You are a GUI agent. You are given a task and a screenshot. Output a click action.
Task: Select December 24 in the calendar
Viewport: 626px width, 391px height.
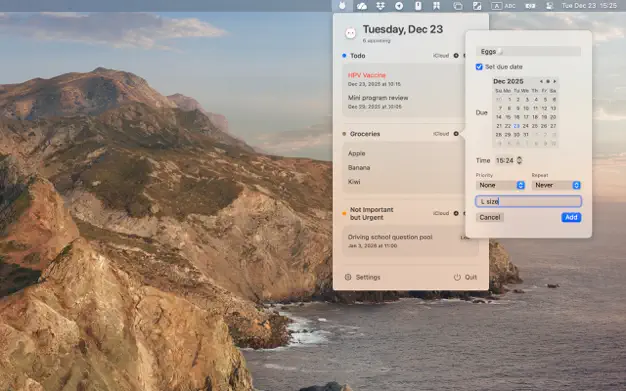[x=526, y=126]
